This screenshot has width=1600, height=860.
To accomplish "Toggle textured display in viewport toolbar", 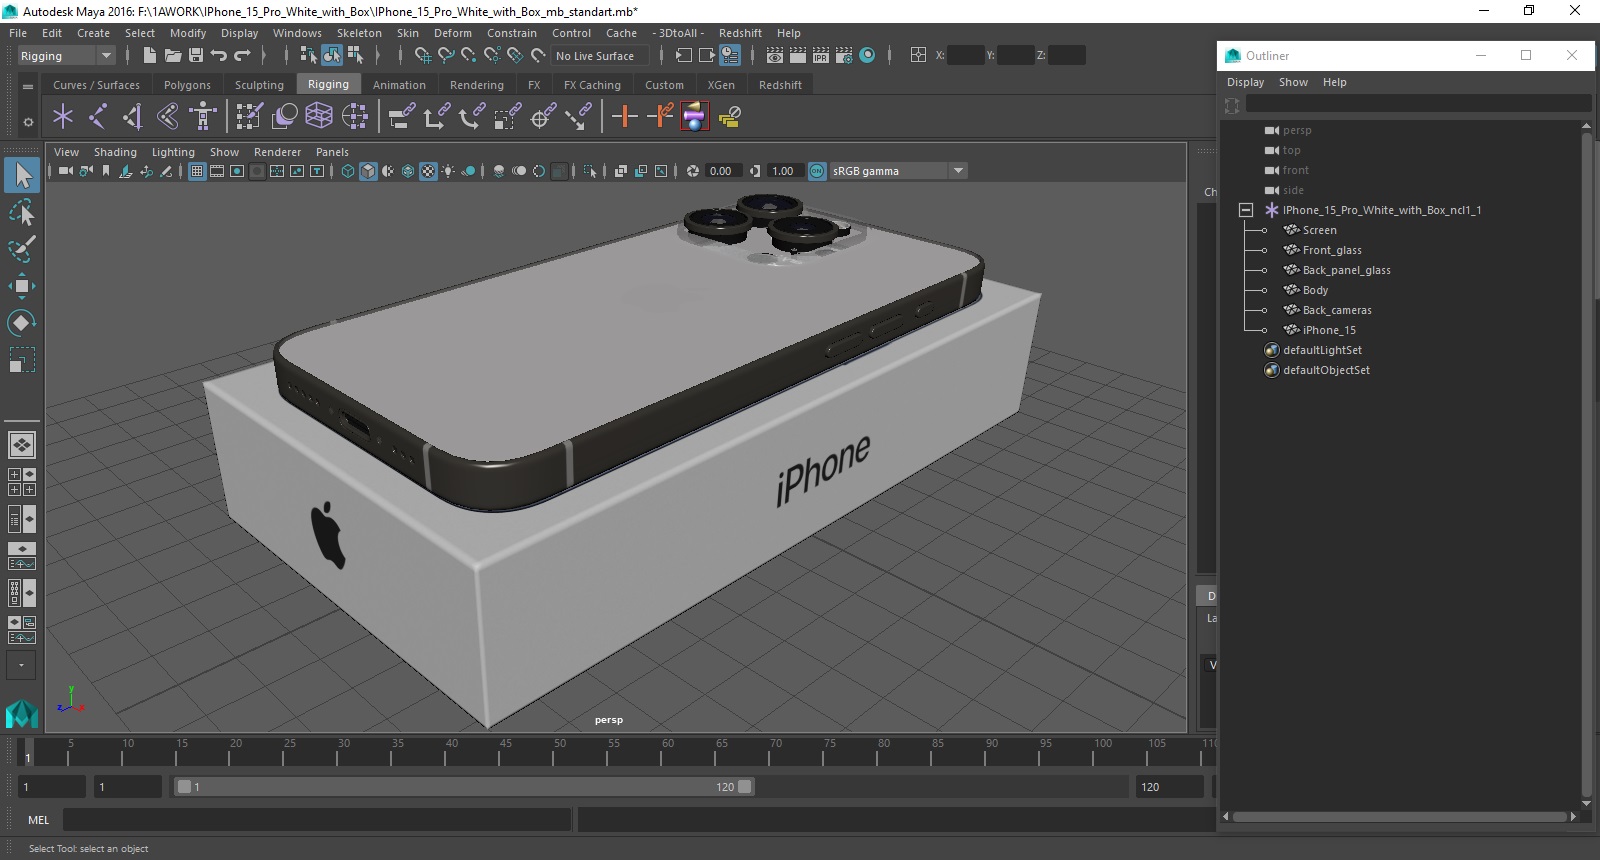I will coord(428,171).
